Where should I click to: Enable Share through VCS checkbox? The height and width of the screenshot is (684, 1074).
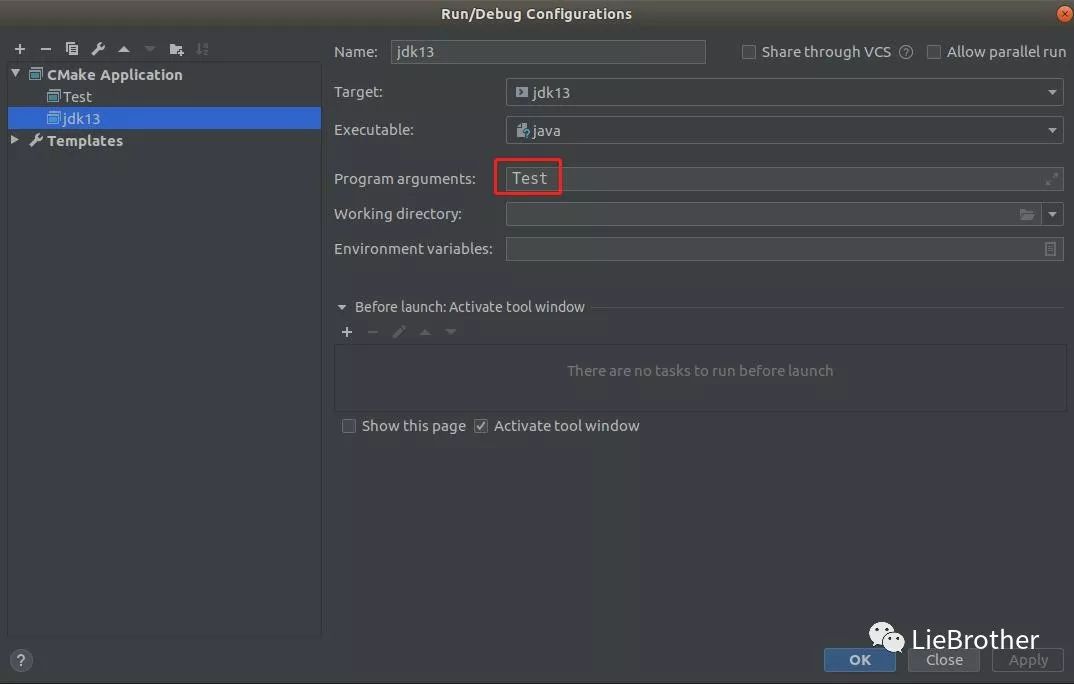(x=749, y=52)
